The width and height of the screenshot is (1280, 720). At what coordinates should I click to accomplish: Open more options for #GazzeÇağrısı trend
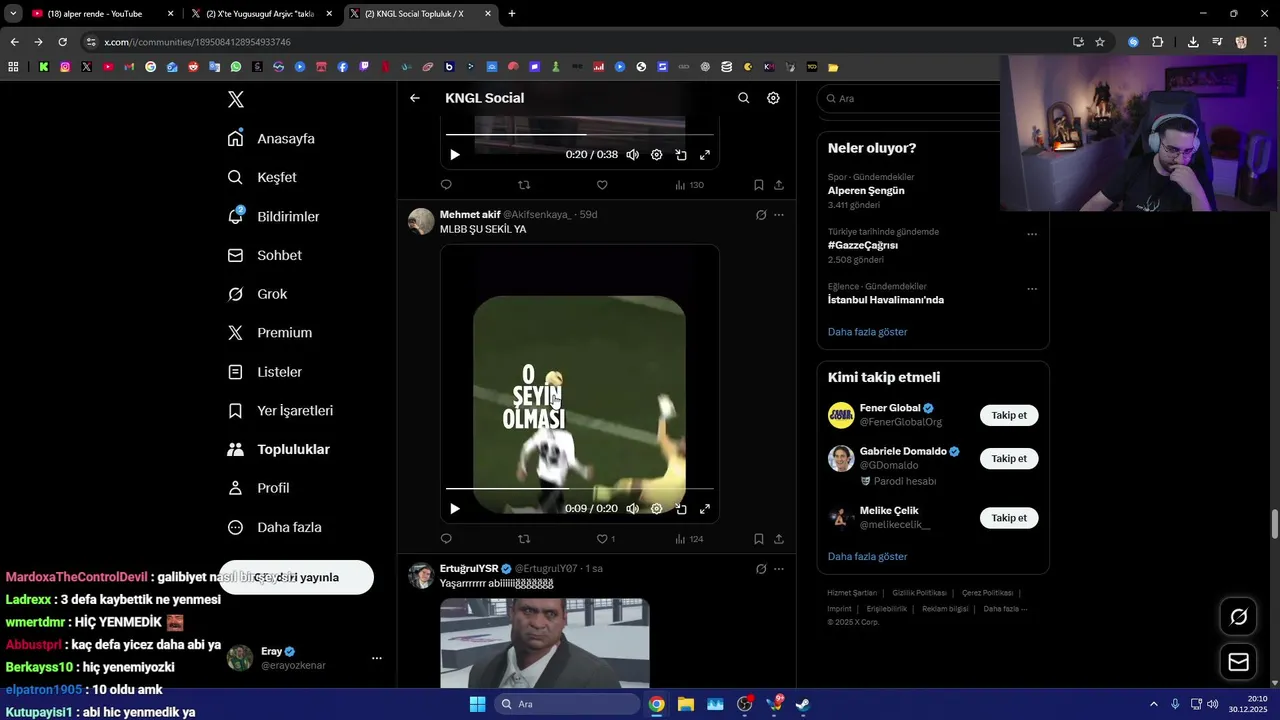[1032, 235]
